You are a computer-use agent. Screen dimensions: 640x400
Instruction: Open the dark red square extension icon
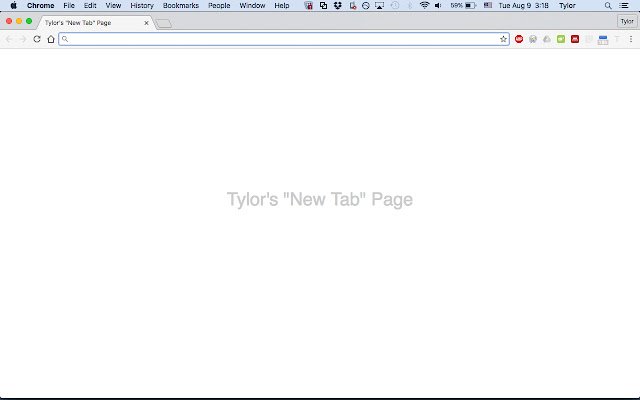click(575, 39)
